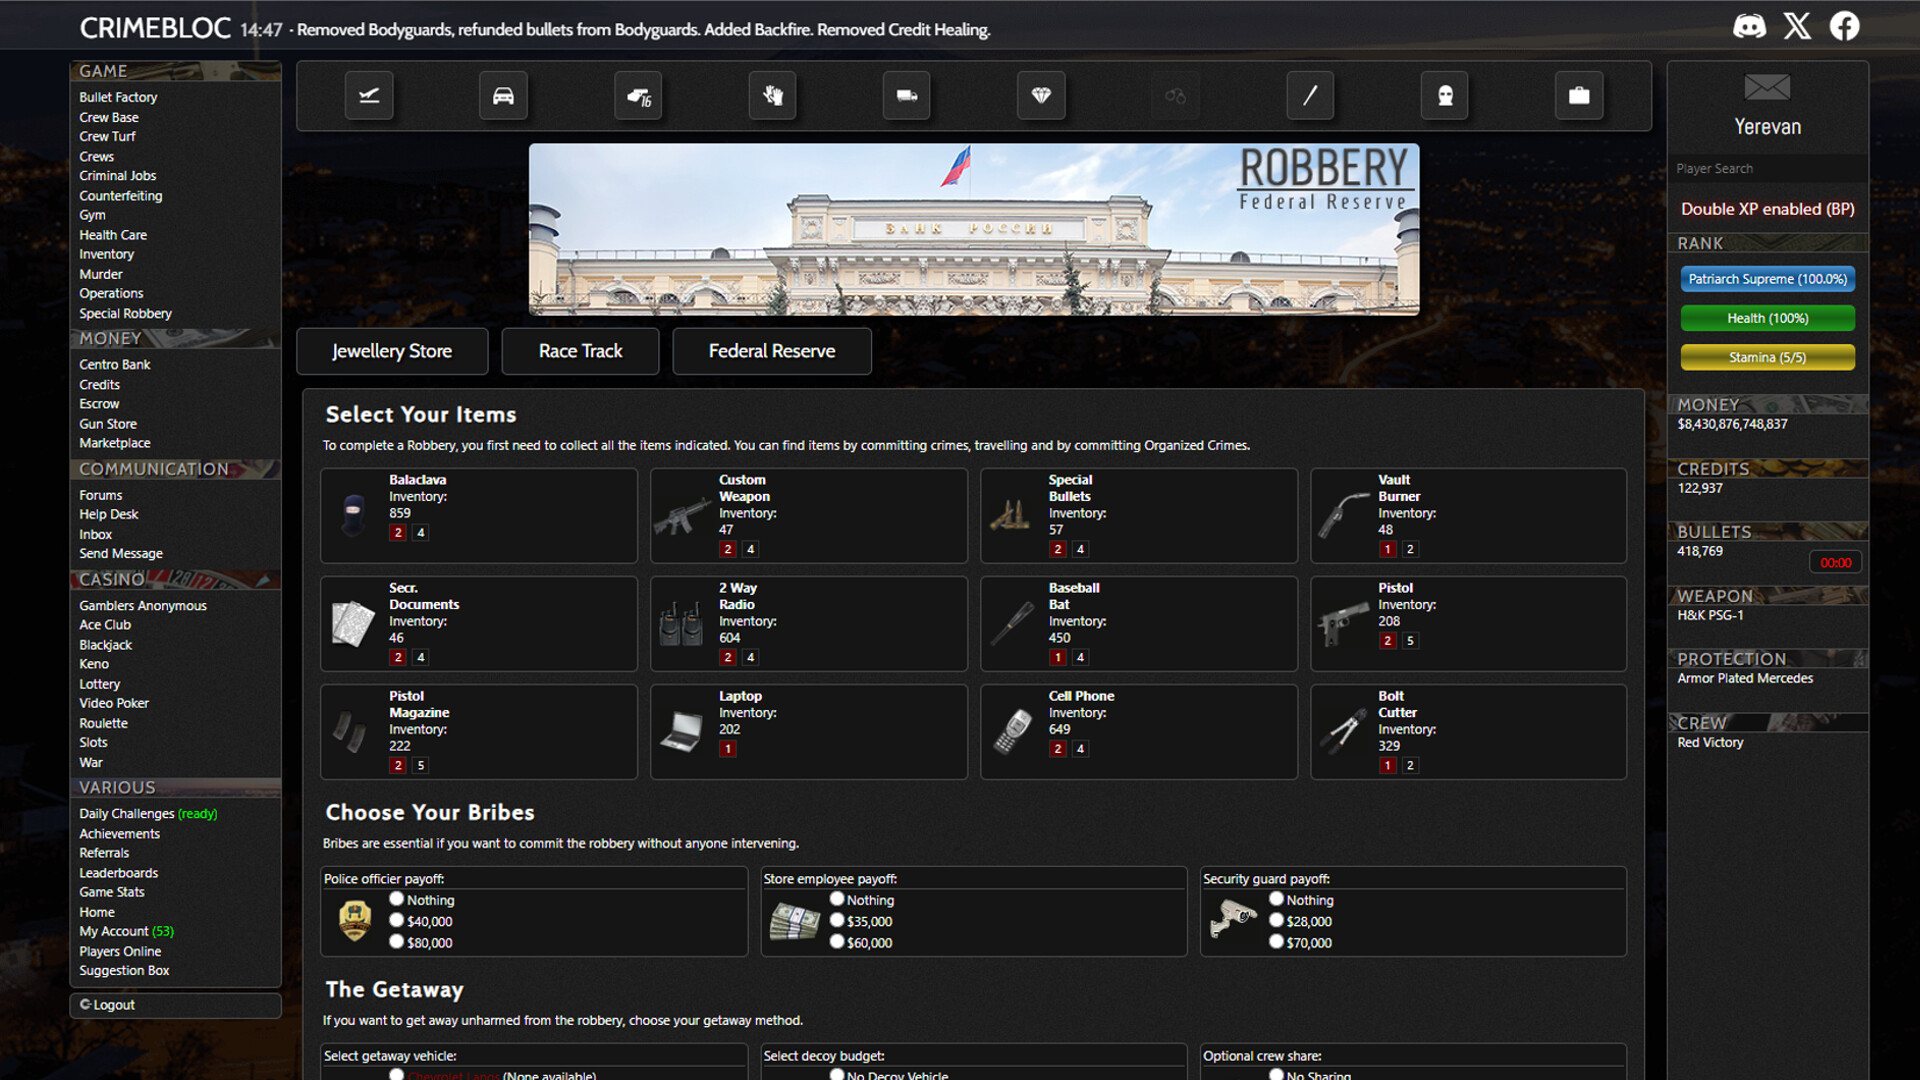This screenshot has height=1080, width=1920.
Task: Switch to the Federal Reserve tab
Action: point(771,351)
